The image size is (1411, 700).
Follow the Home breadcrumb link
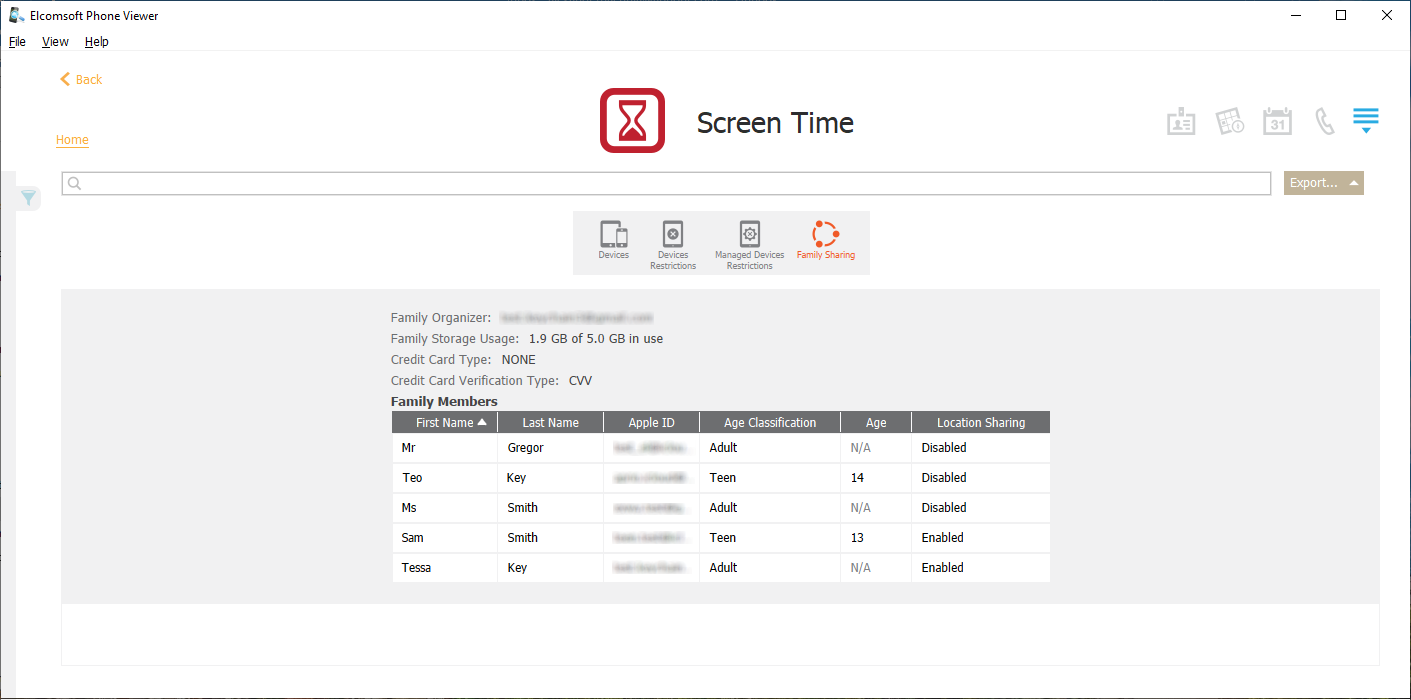tap(72, 140)
